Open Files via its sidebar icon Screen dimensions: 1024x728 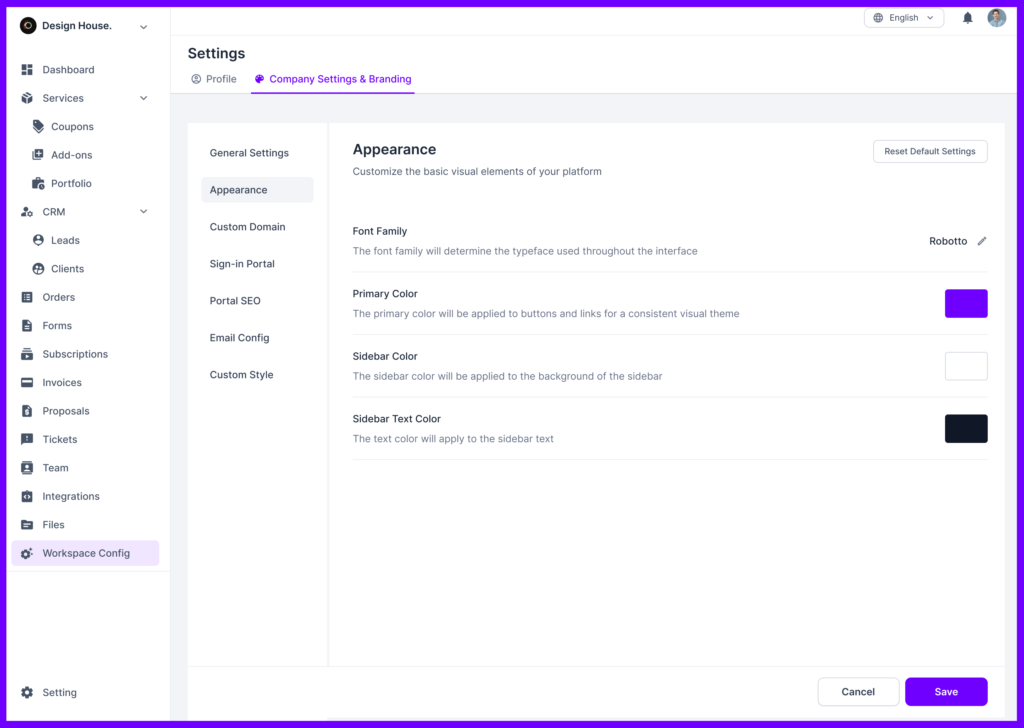tap(28, 524)
